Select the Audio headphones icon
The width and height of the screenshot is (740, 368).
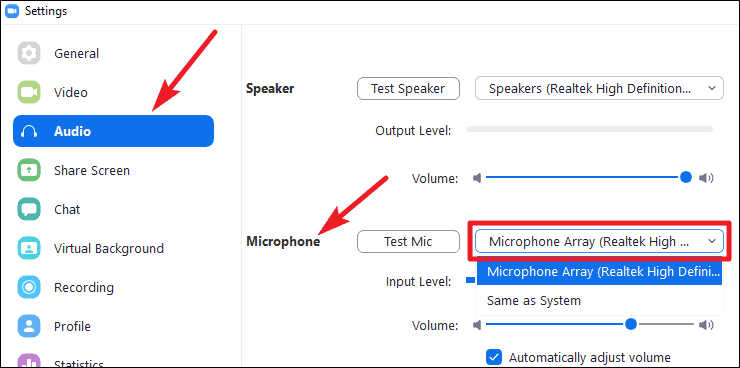pos(29,131)
